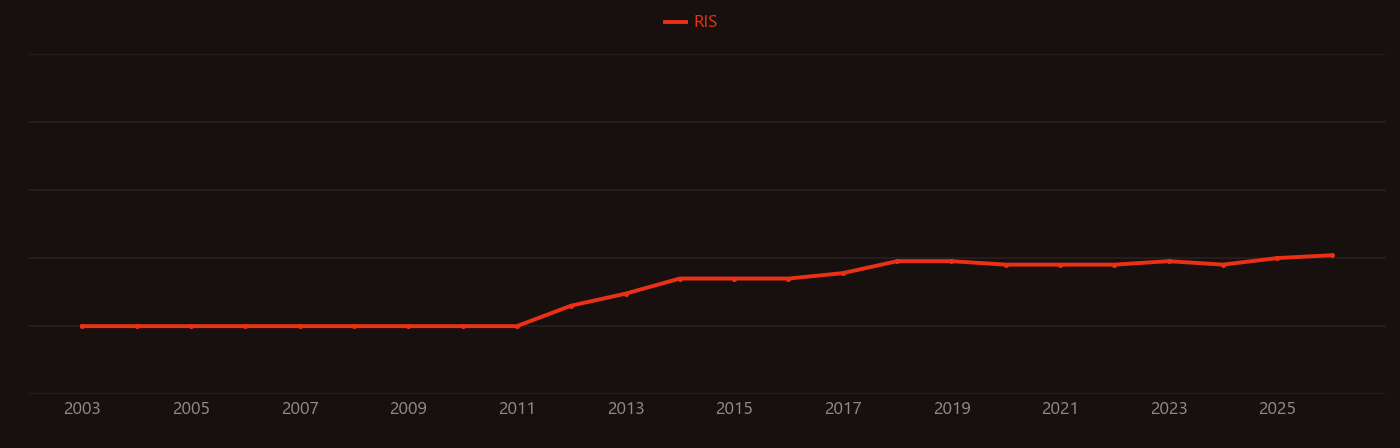Select the RIS data point at 2012
The image size is (1400, 448).
572,305
